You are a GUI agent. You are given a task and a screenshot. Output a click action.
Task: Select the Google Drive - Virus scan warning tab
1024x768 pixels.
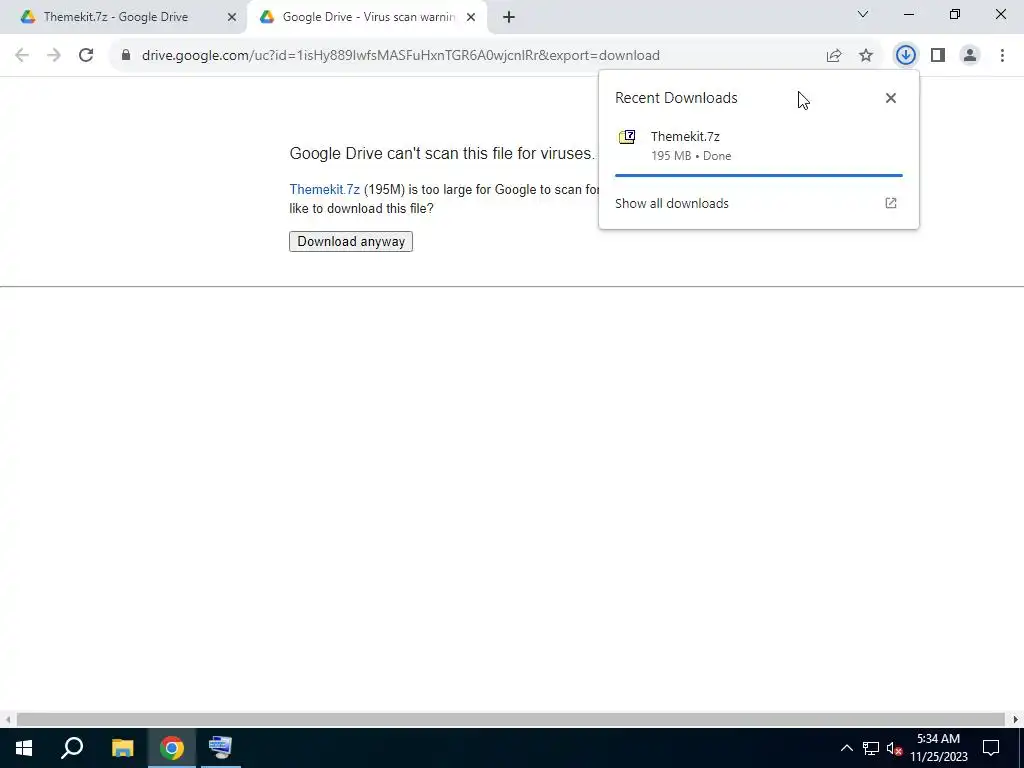coord(366,17)
